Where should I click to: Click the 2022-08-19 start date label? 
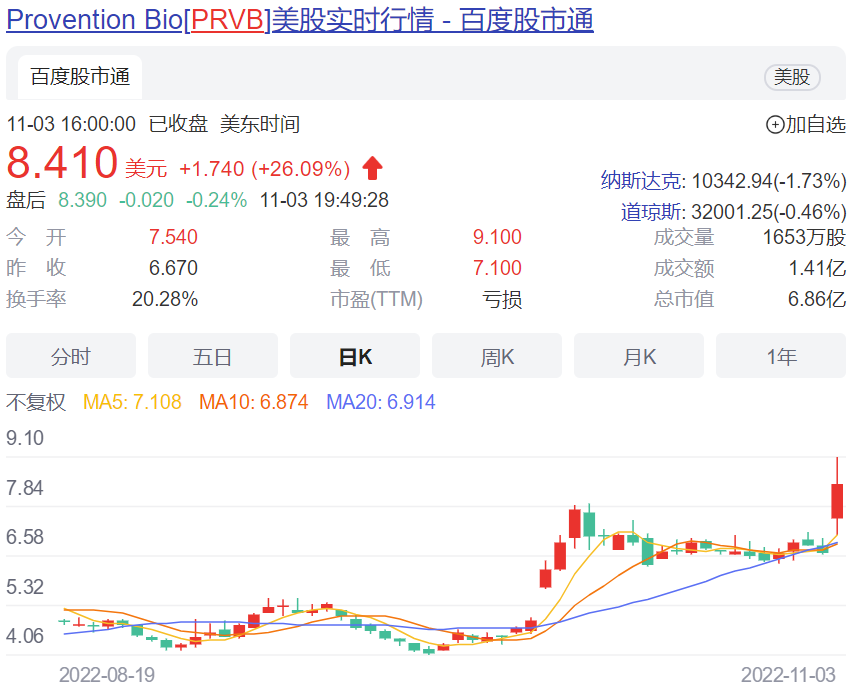[107, 675]
